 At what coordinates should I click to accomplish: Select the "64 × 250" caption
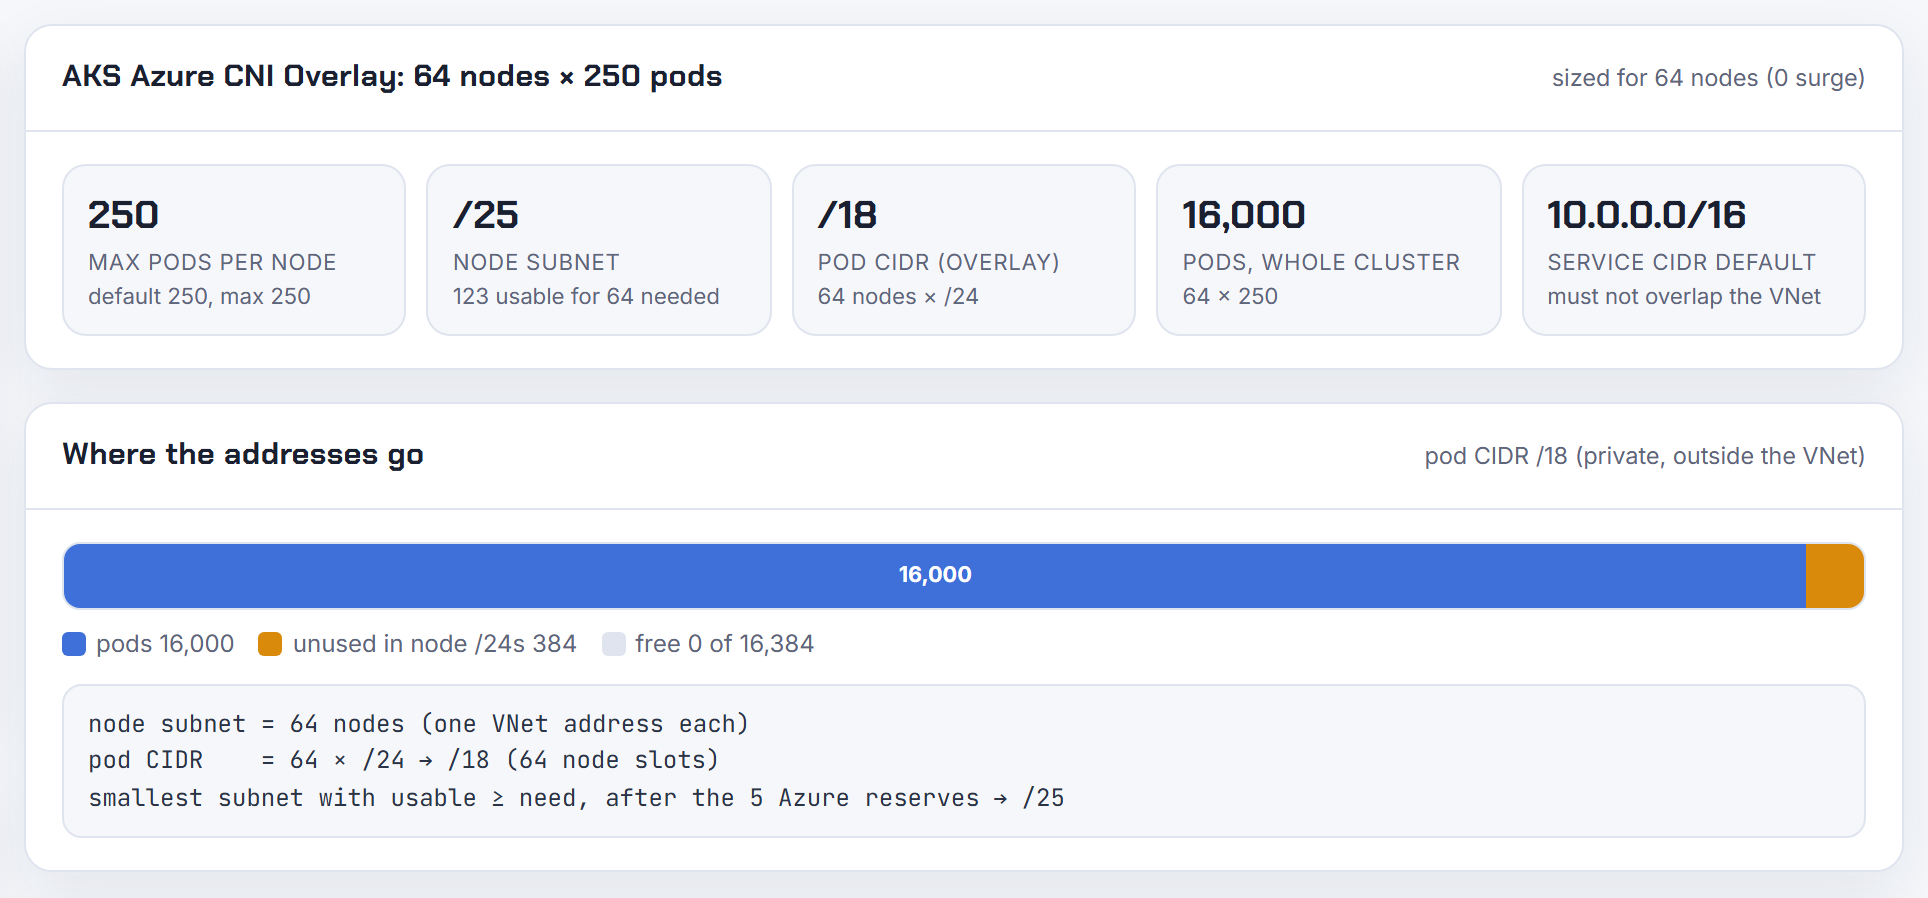1230,296
